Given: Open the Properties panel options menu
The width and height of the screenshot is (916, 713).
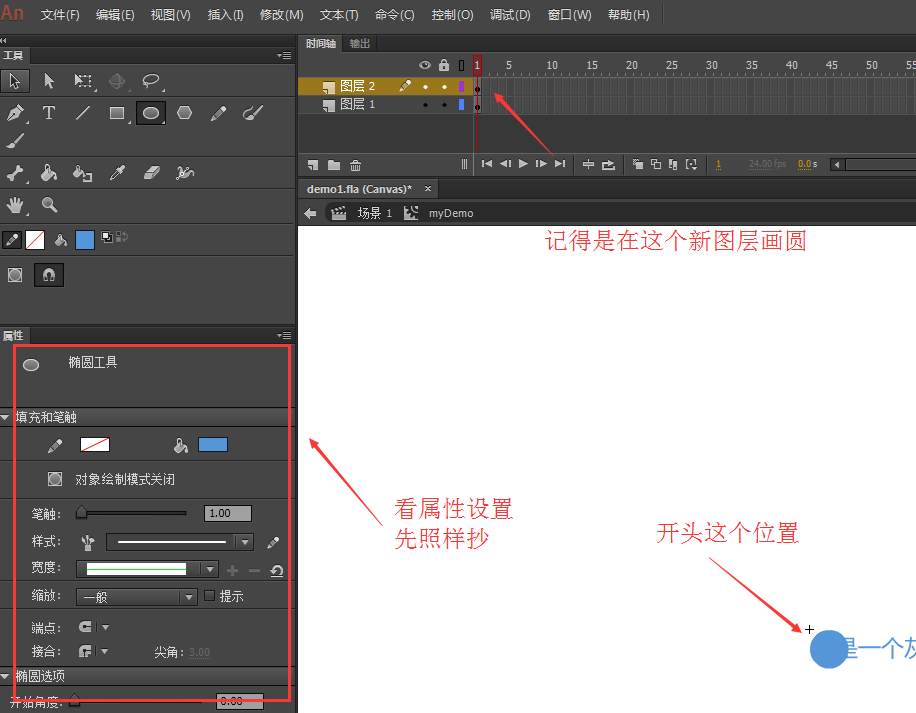Looking at the screenshot, I should pyautogui.click(x=284, y=335).
